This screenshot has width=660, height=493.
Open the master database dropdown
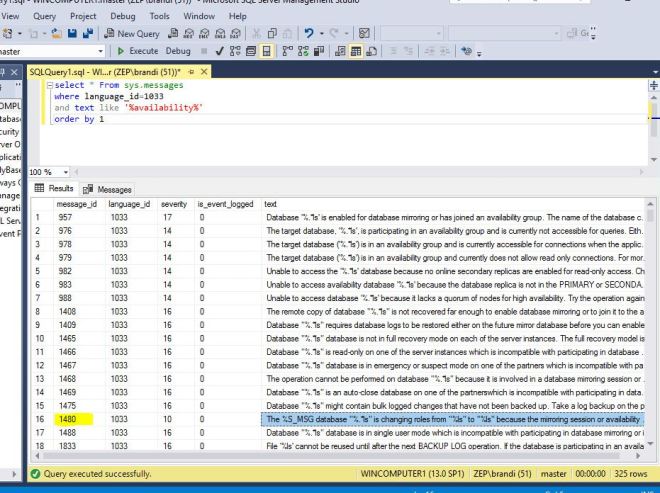pos(103,50)
